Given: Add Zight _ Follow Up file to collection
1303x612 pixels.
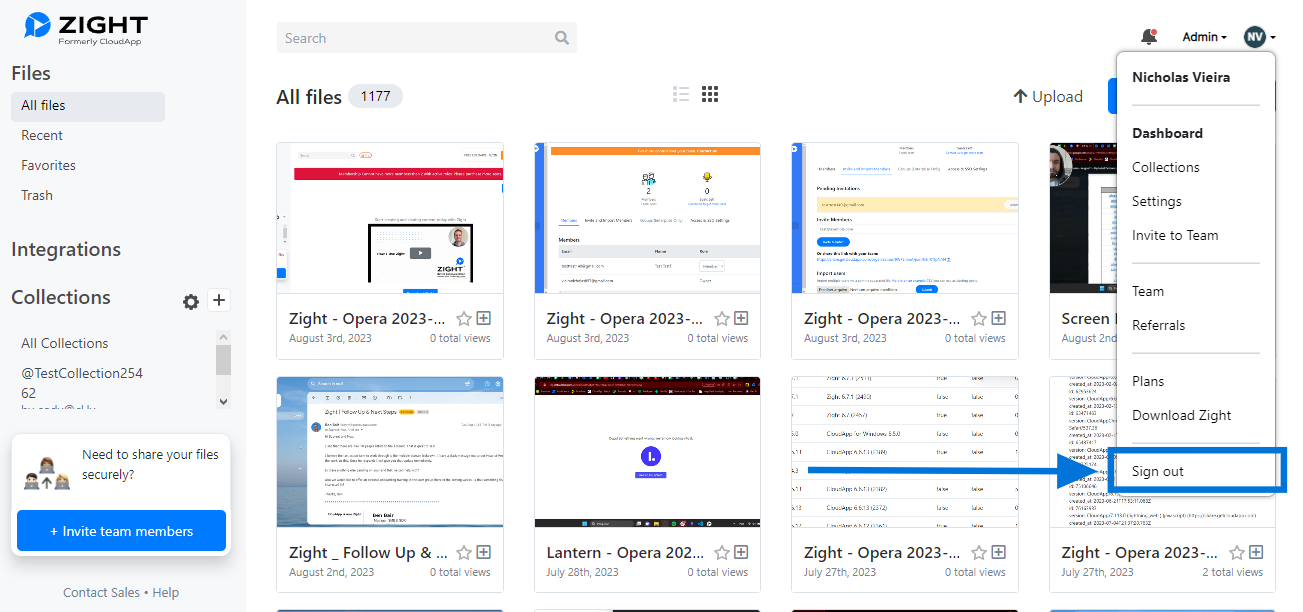Looking at the screenshot, I should pos(484,552).
